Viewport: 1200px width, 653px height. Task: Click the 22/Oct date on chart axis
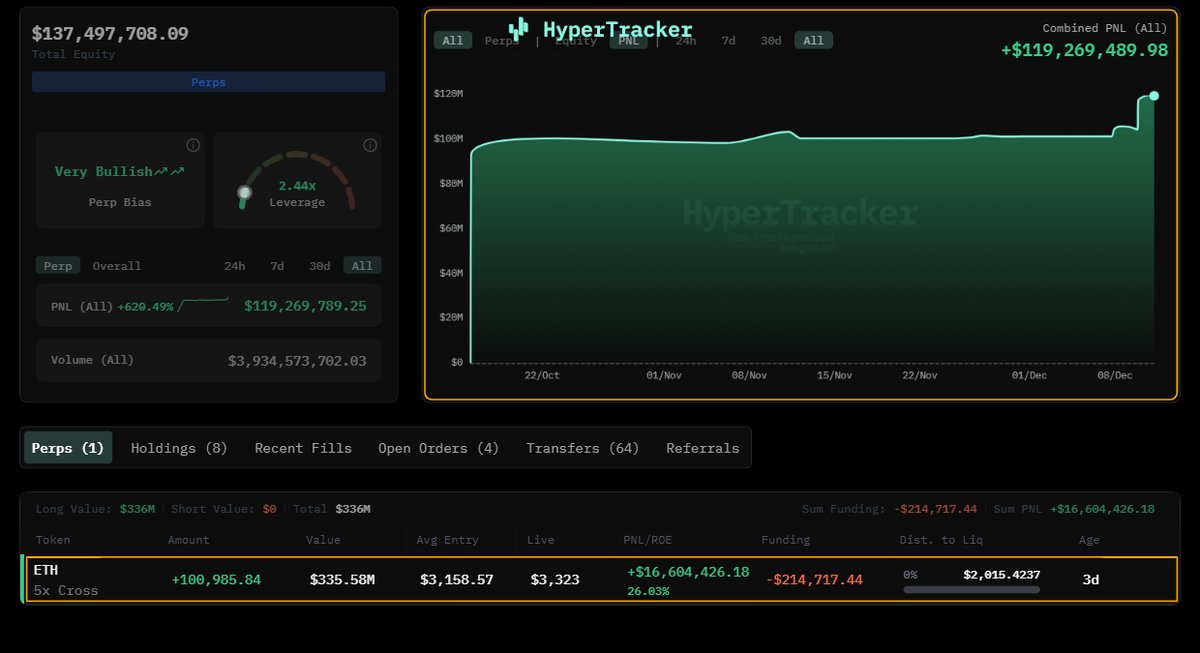542,375
